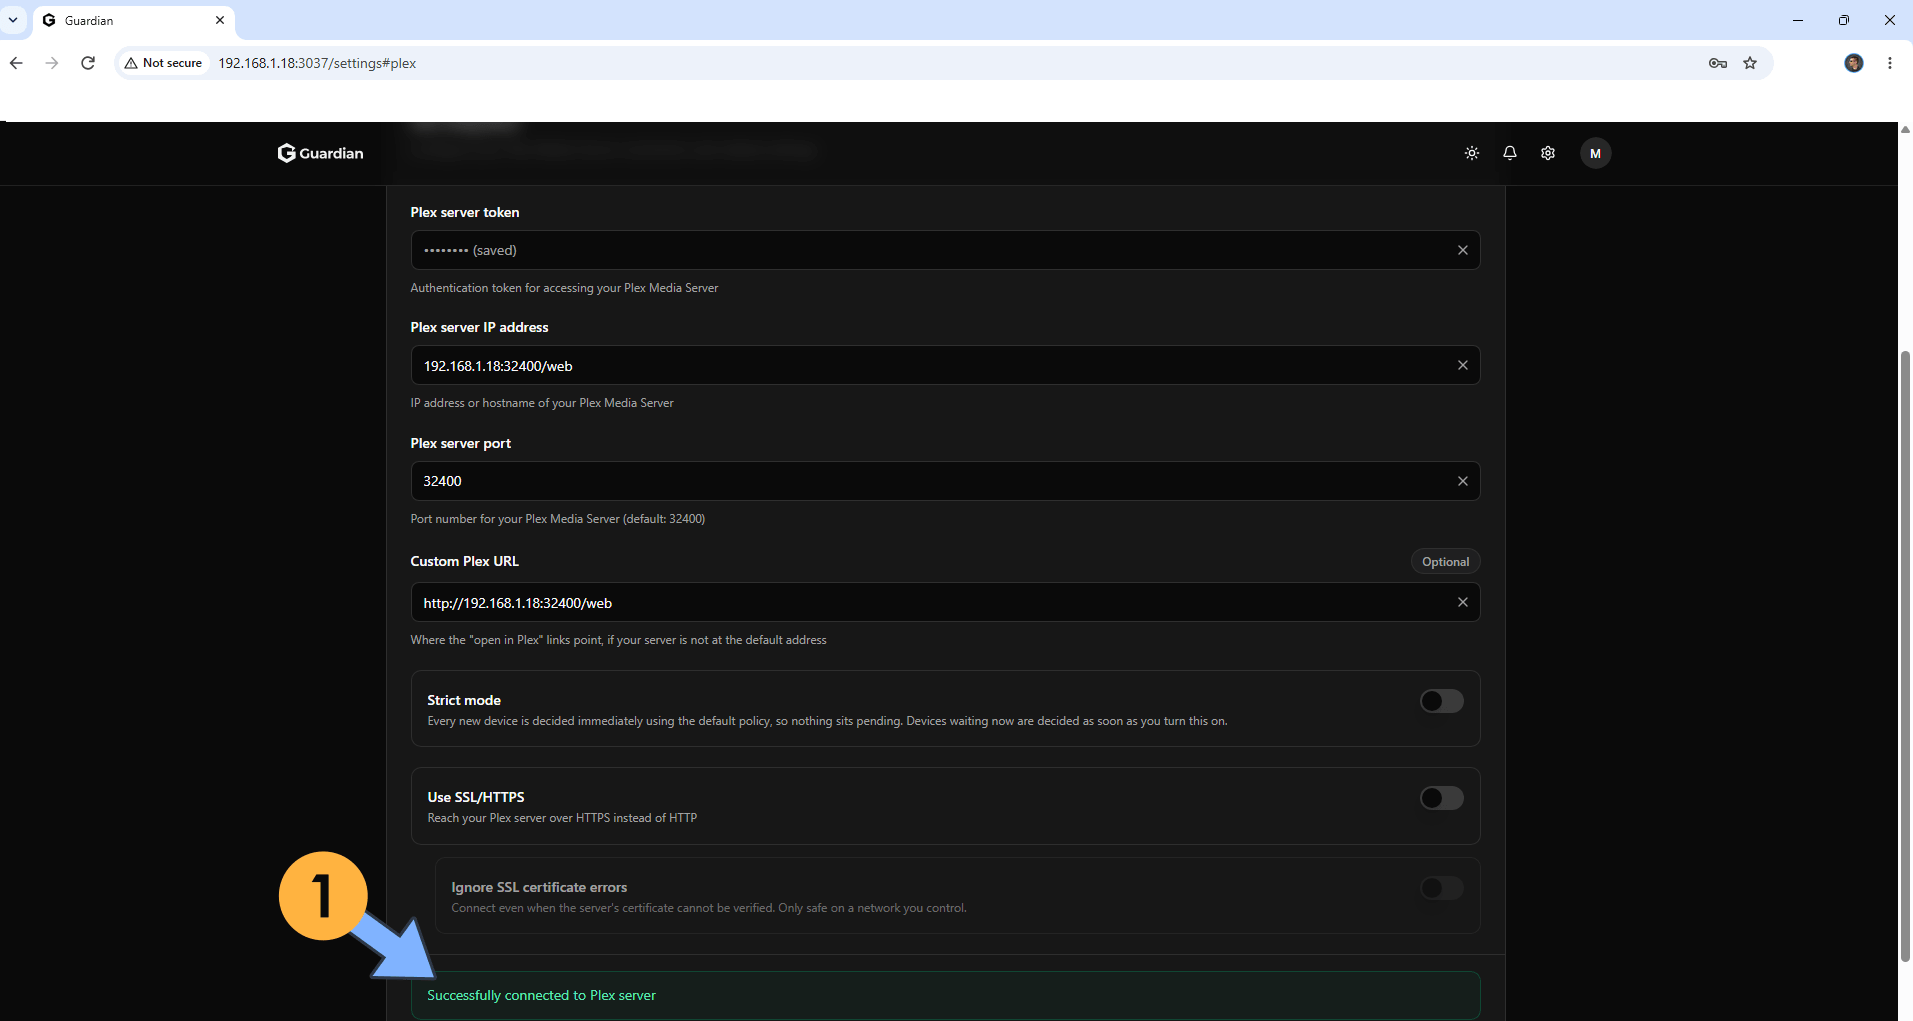Toggle the light/dark theme sun icon
The height and width of the screenshot is (1021, 1913).
click(1472, 153)
